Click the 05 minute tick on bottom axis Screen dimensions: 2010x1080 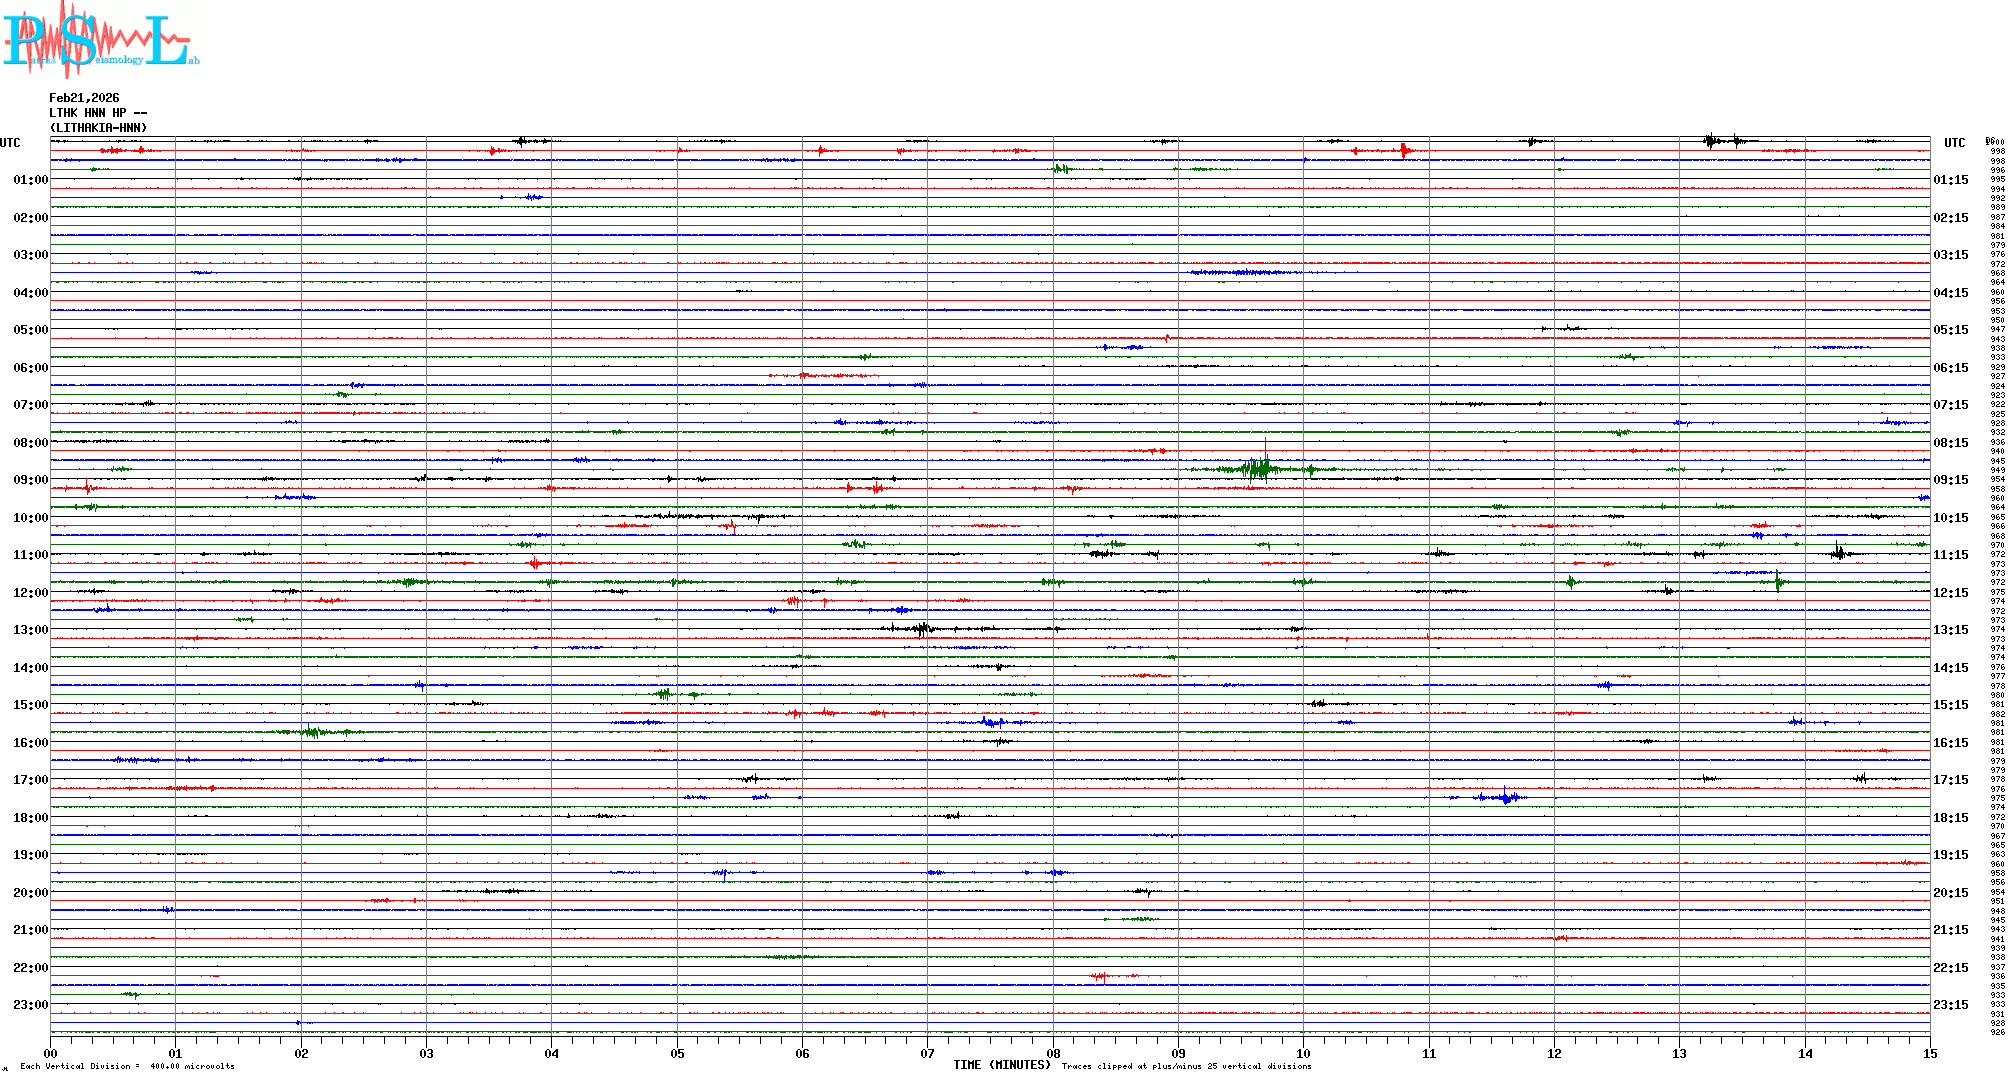677,1054
